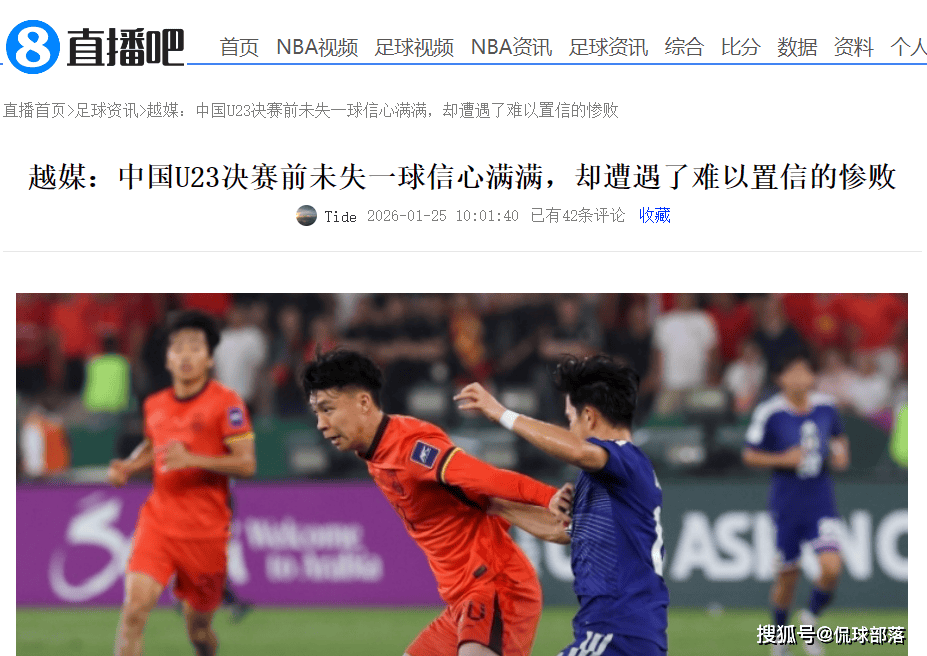The width and height of the screenshot is (927, 656).
Task: Select 综合 nav item
Action: (684, 47)
